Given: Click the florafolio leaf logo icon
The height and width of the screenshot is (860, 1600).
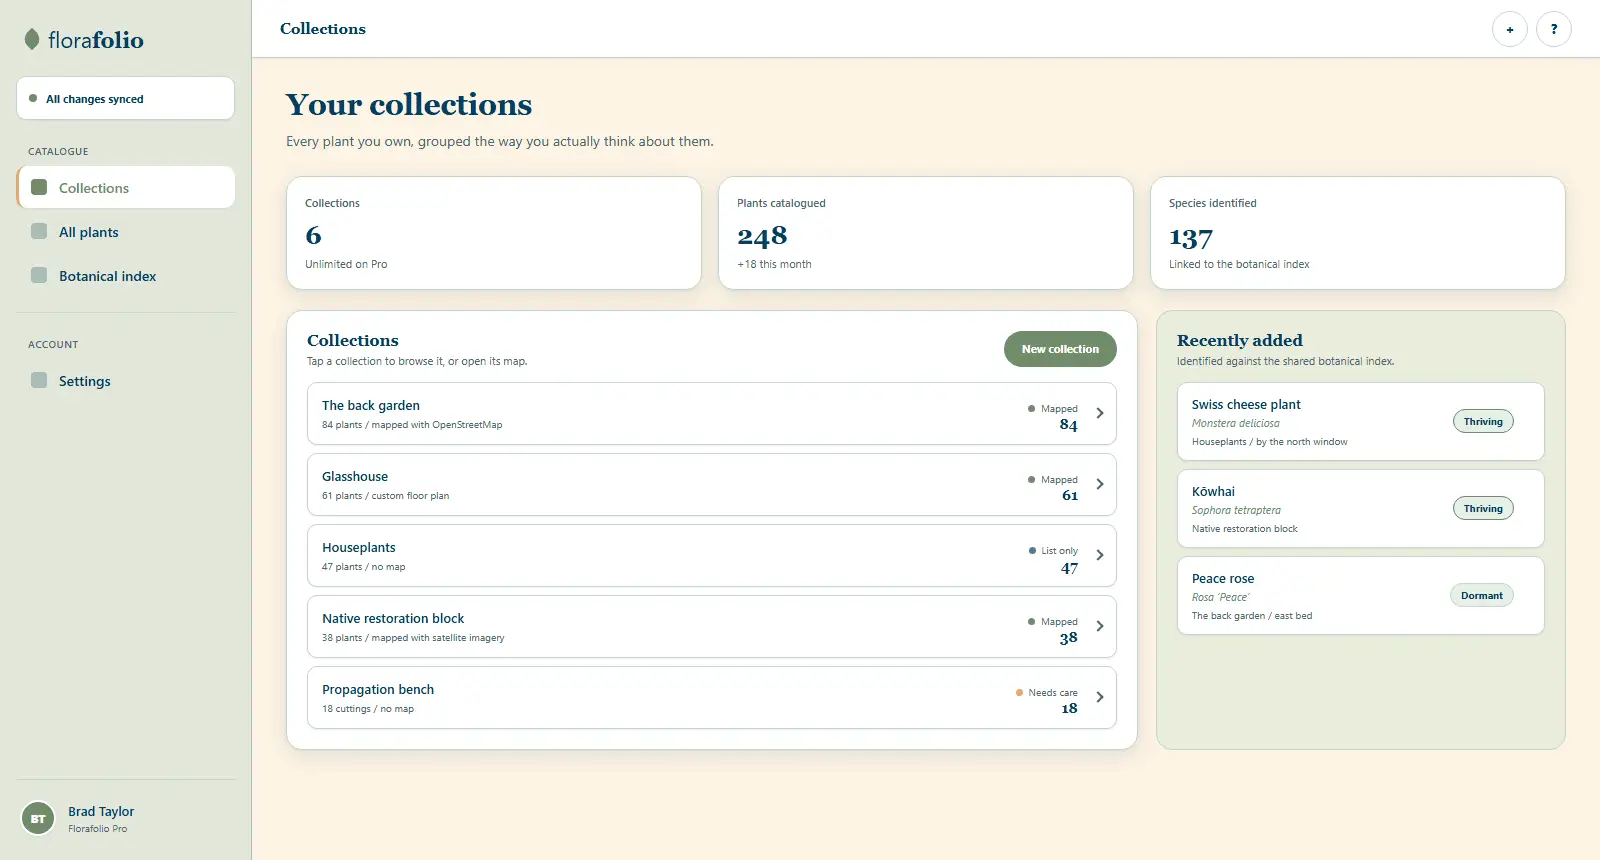Looking at the screenshot, I should [x=32, y=40].
